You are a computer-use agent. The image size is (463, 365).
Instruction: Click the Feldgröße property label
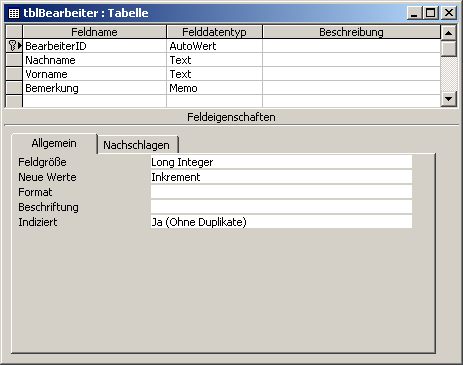(x=42, y=162)
